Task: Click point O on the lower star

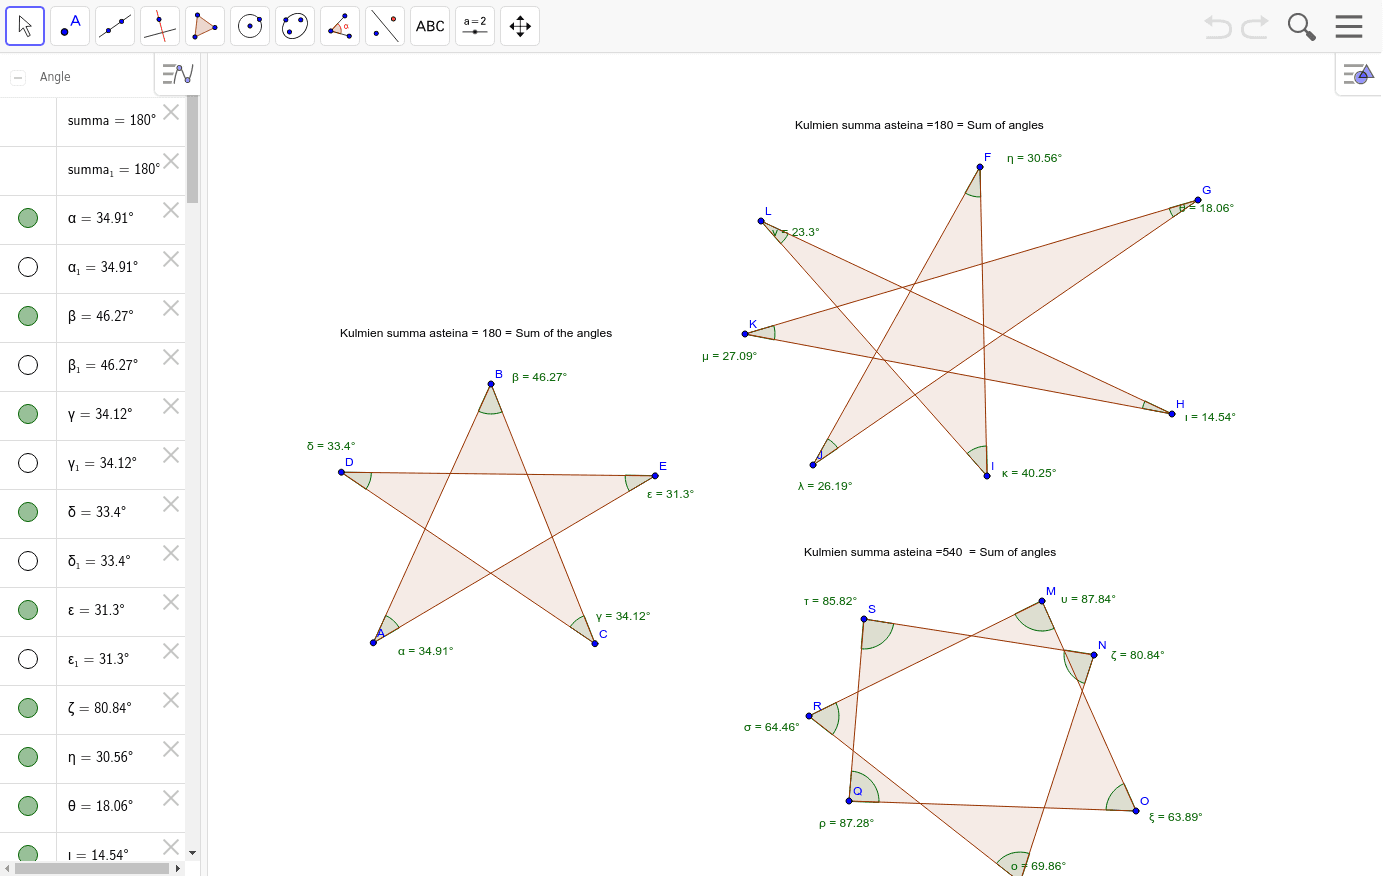Action: point(1136,811)
